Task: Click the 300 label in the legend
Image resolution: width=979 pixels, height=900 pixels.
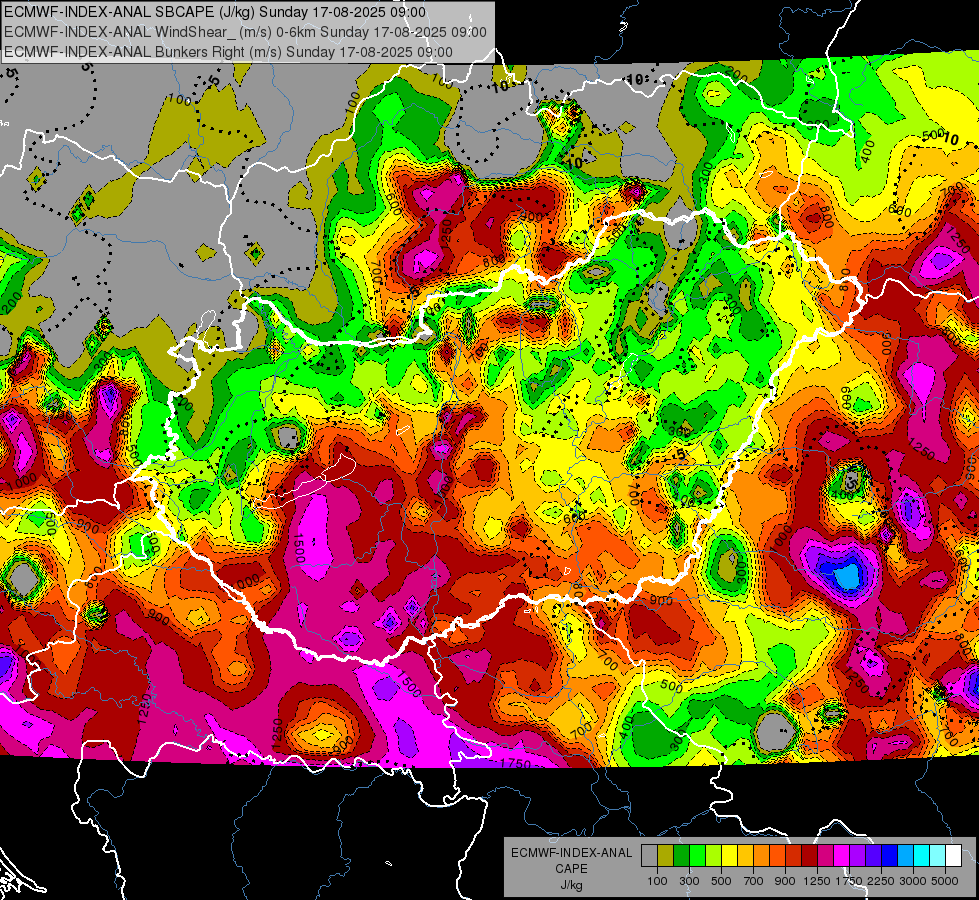Action: click(689, 881)
